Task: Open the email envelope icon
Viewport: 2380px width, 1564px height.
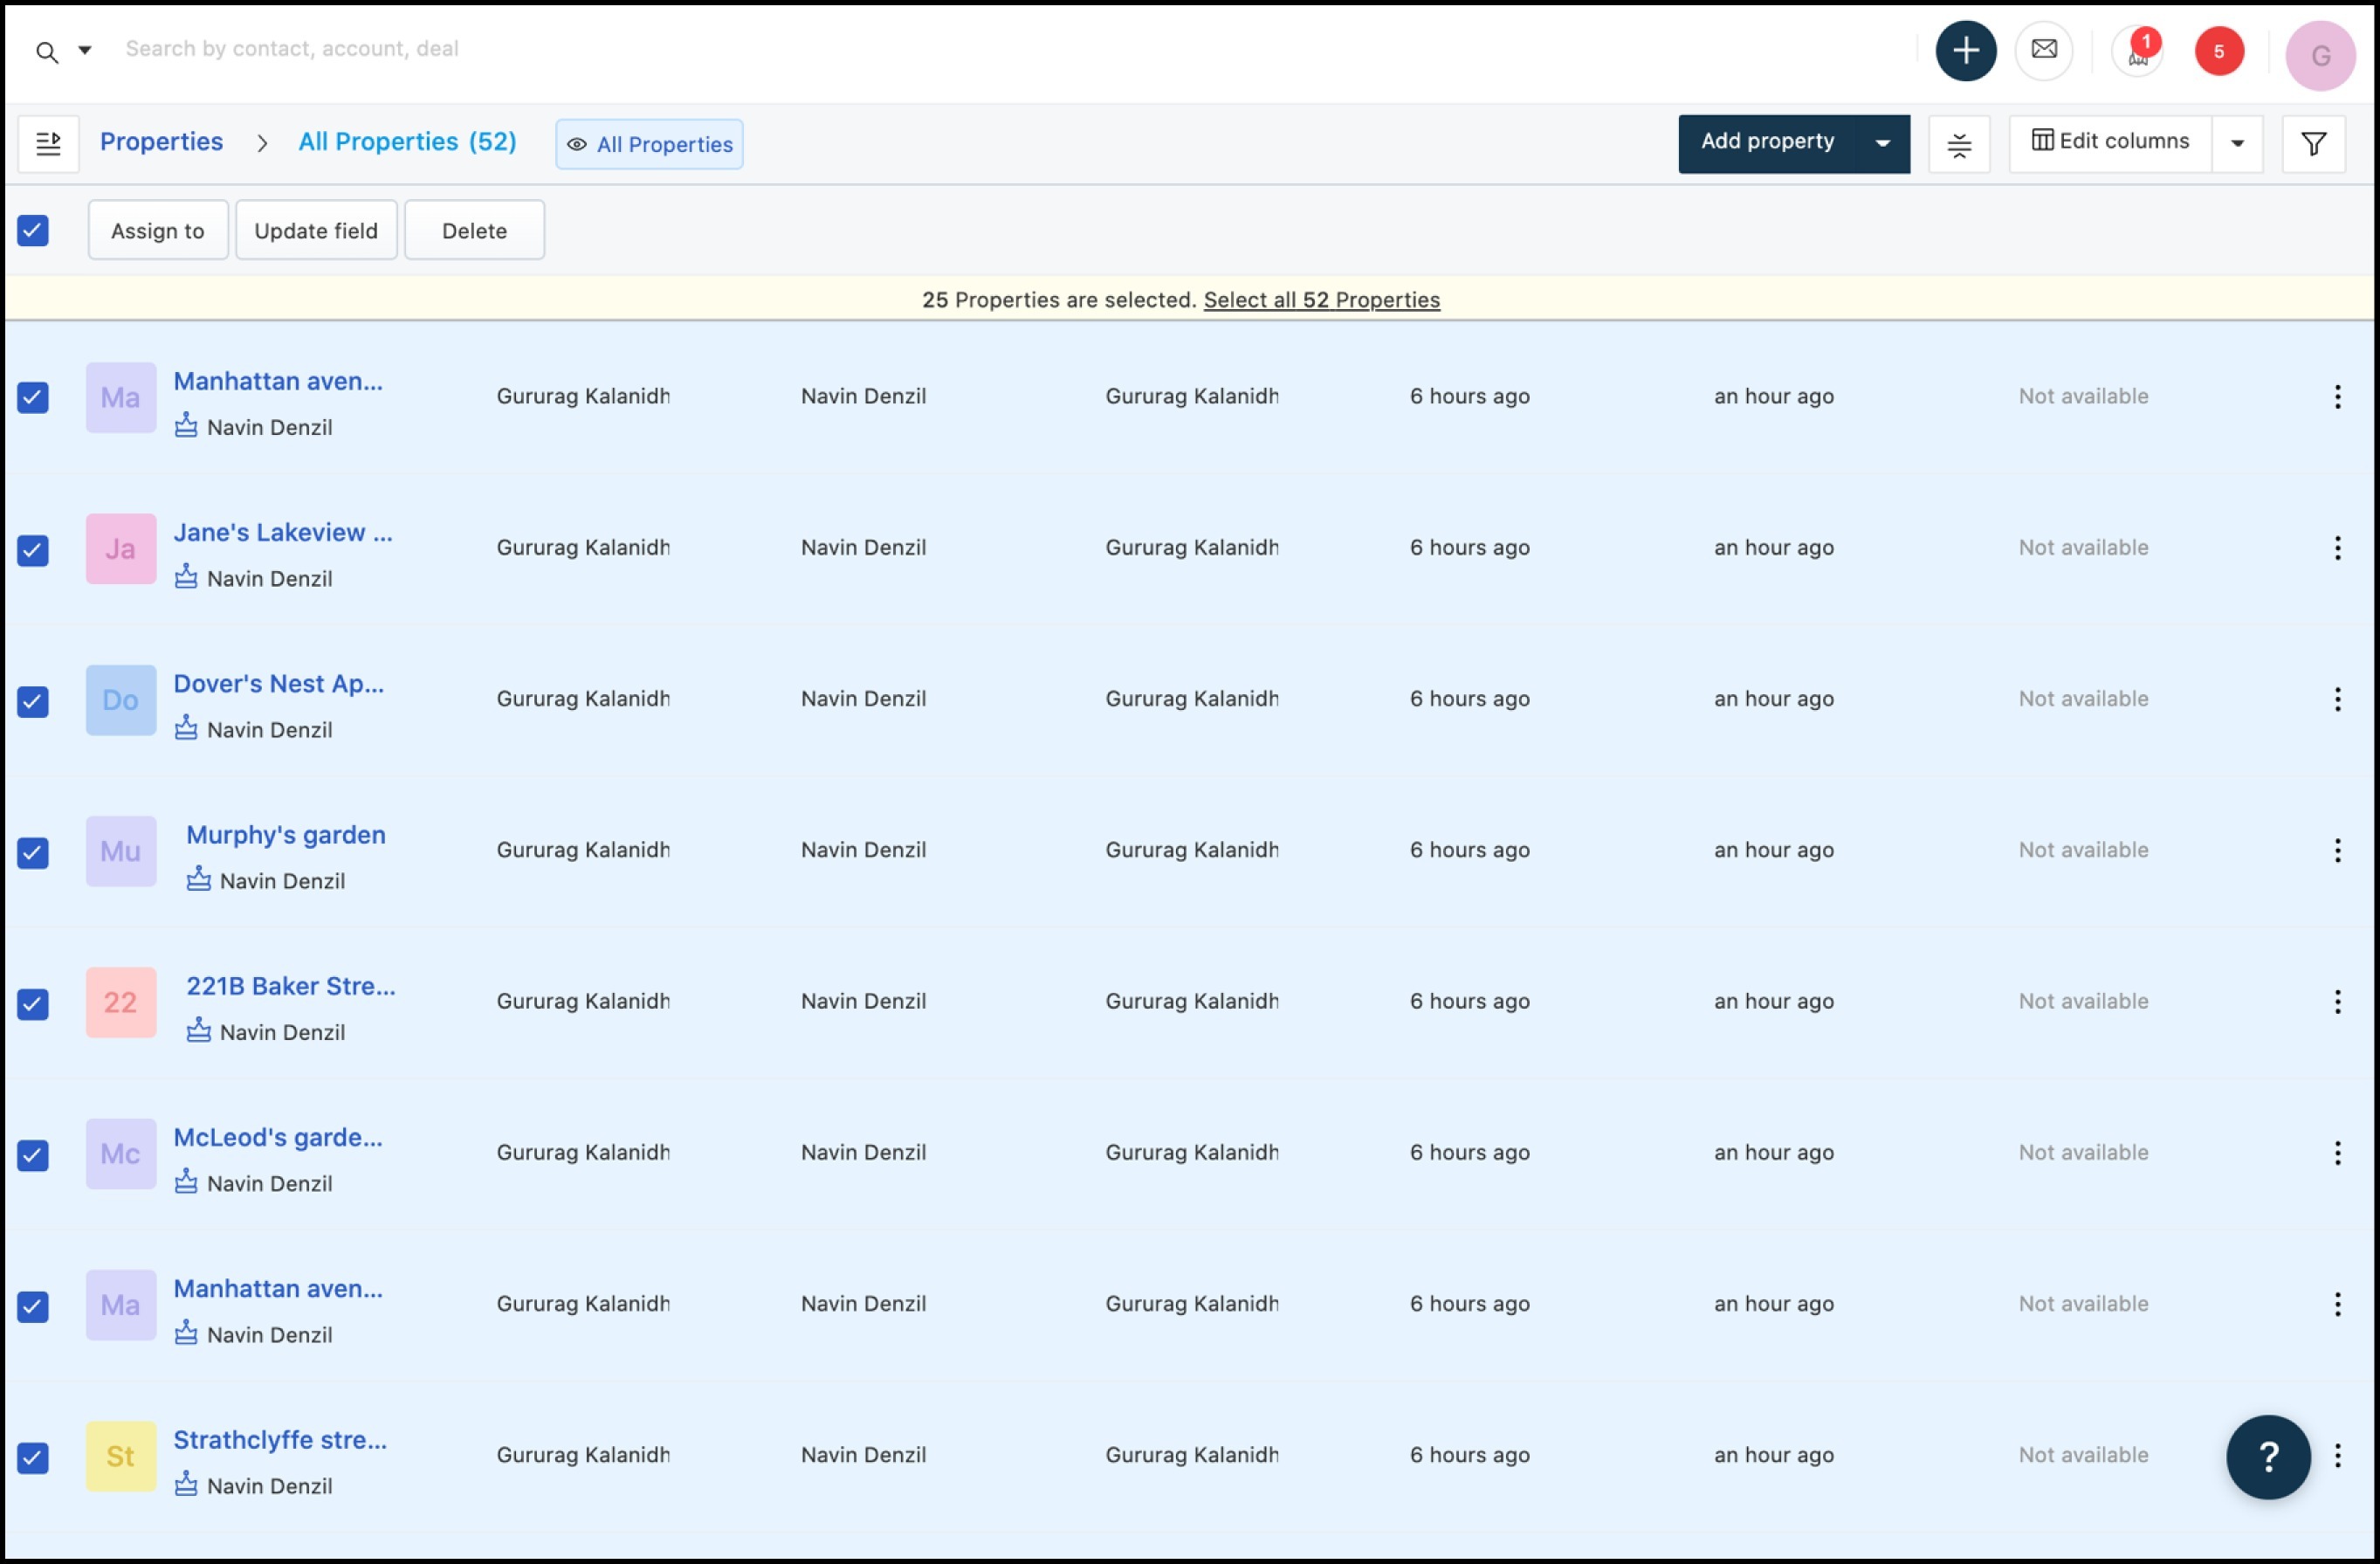Action: (2043, 50)
